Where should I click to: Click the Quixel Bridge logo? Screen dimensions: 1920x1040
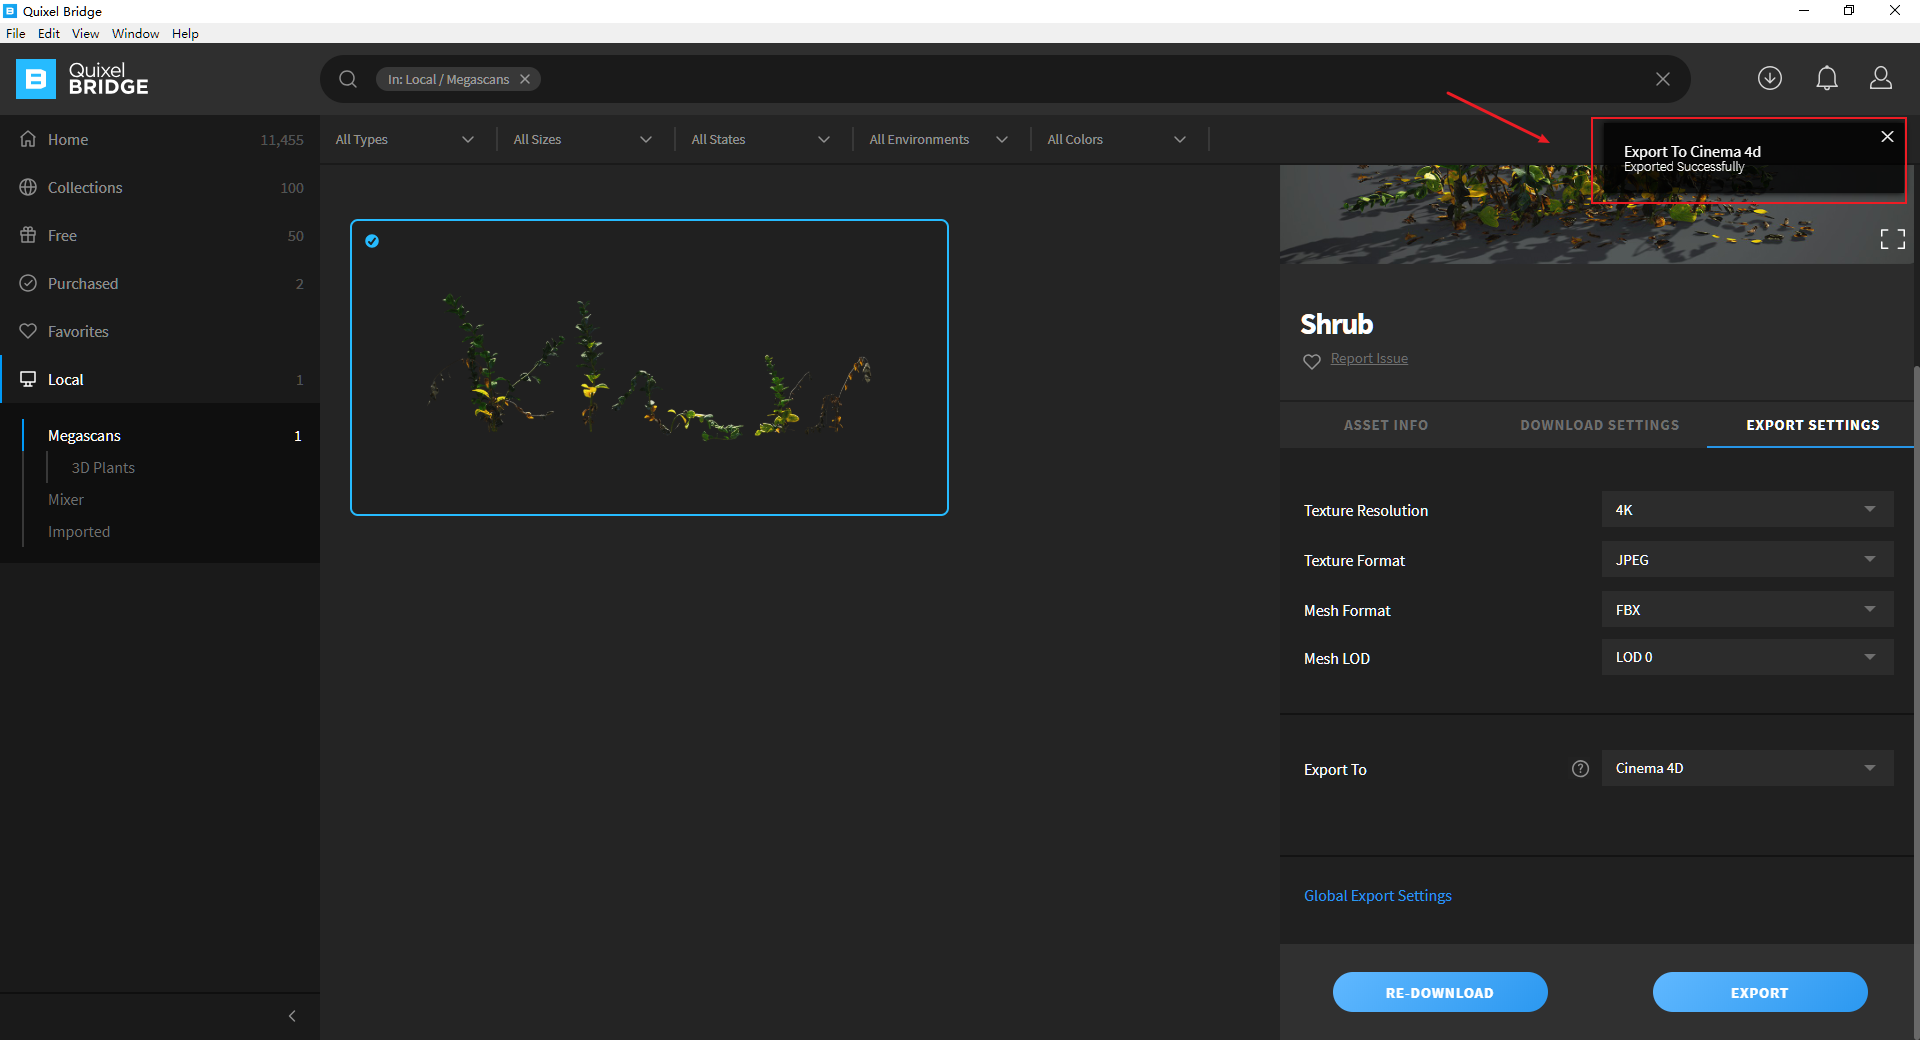click(83, 79)
